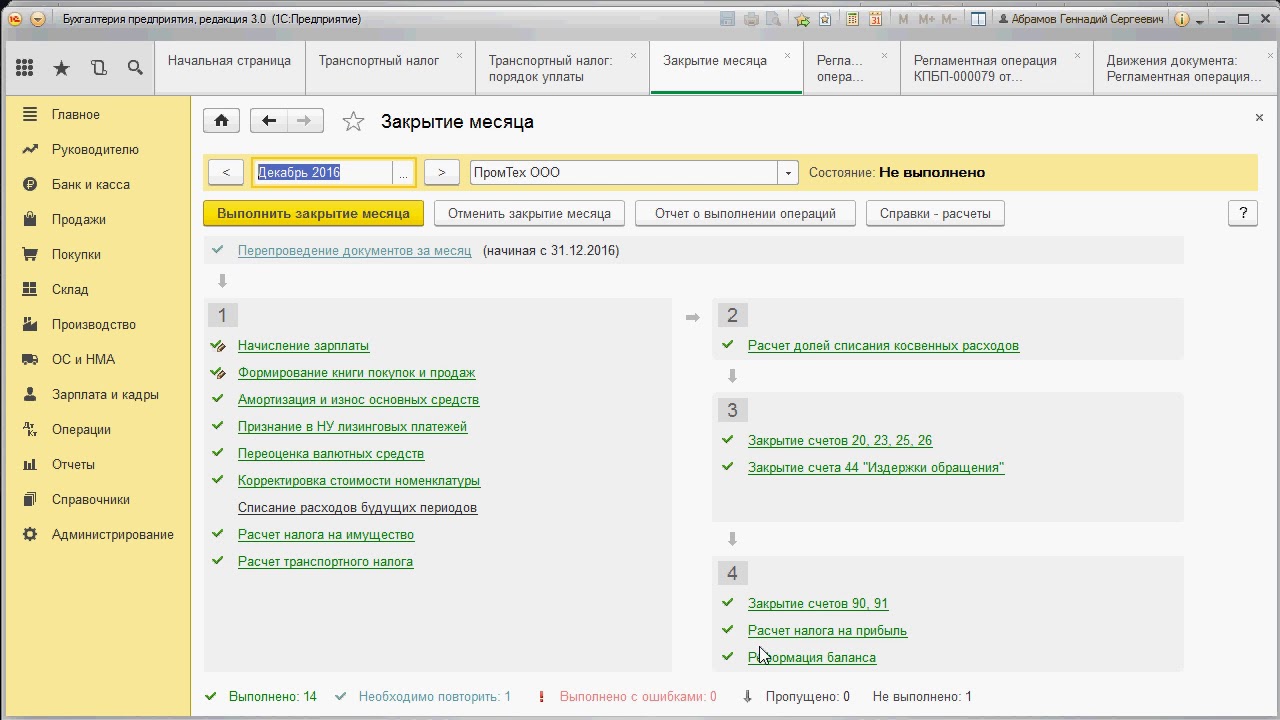Click the Декабрь 2016 period field
Viewport: 1280px width, 720px height.
pyautogui.click(x=322, y=172)
